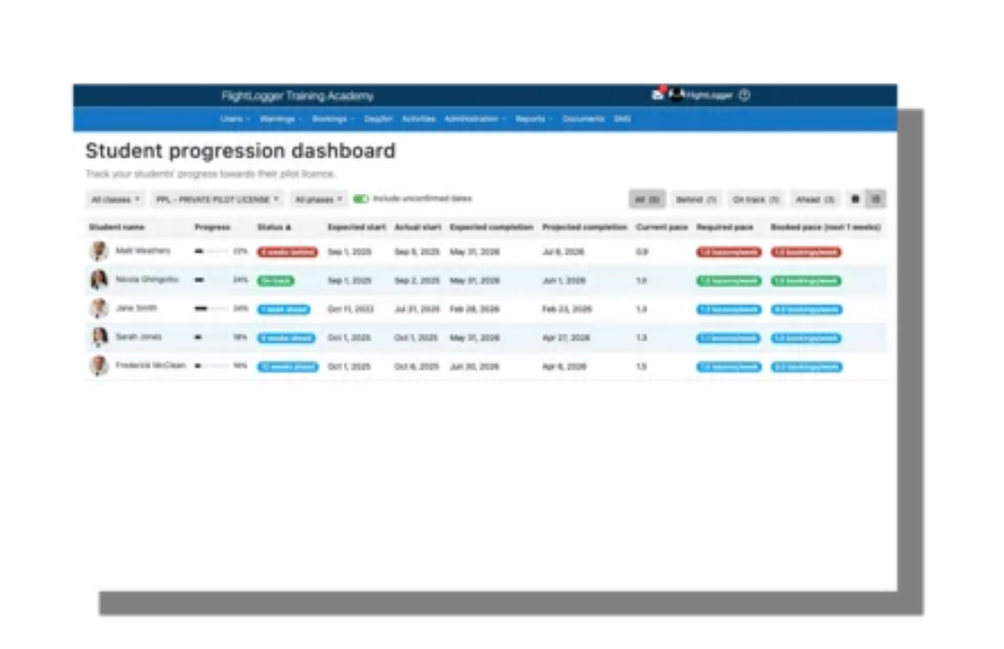Sort by the Projected completion column header

click(x=584, y=227)
